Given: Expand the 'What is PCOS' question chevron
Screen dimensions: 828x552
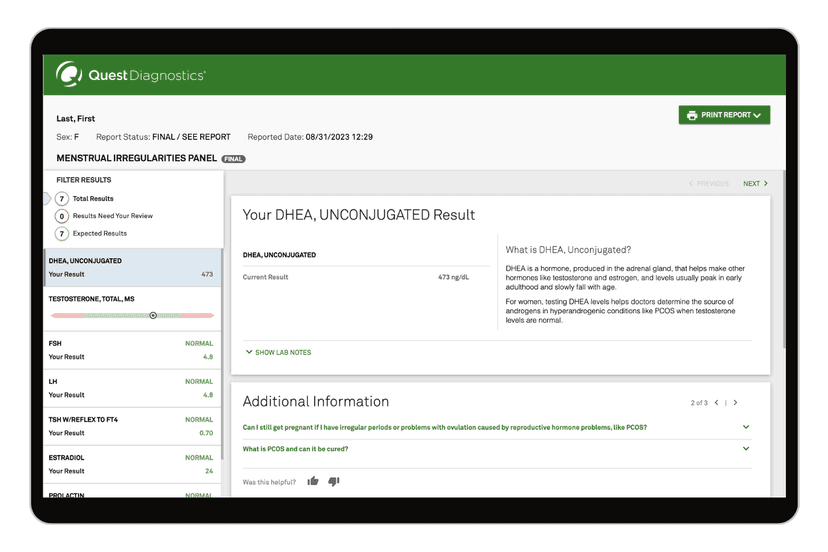Looking at the screenshot, I should pos(746,449).
